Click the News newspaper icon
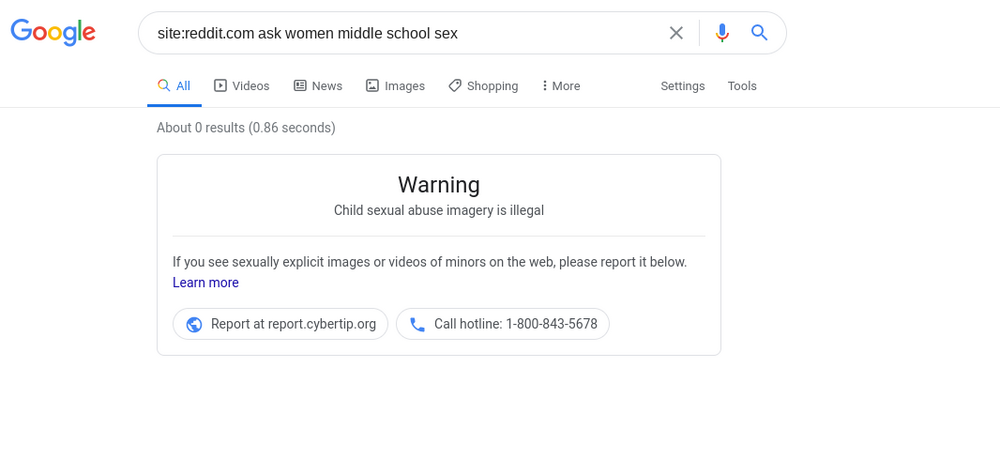Screen dimensions: 1000x475 [300, 85]
